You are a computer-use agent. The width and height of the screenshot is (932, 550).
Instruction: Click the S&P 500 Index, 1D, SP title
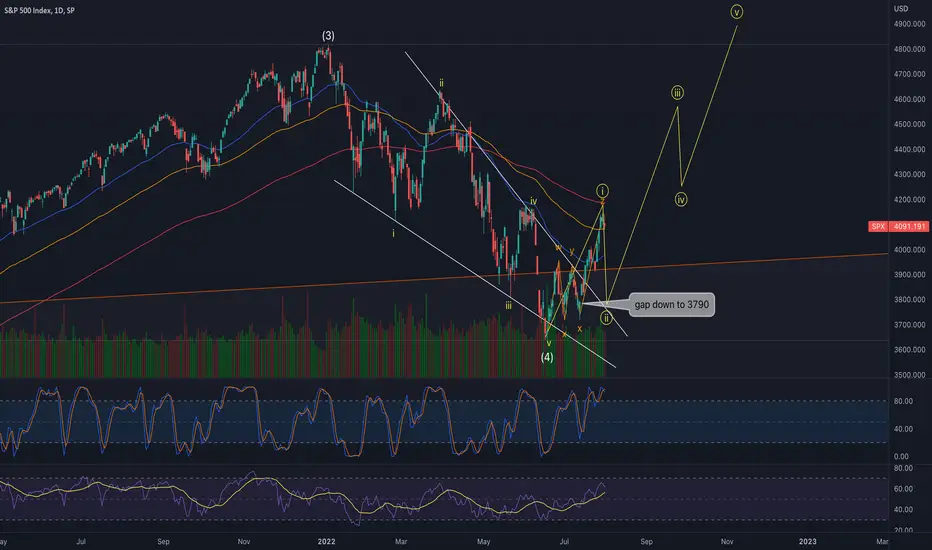(x=39, y=10)
